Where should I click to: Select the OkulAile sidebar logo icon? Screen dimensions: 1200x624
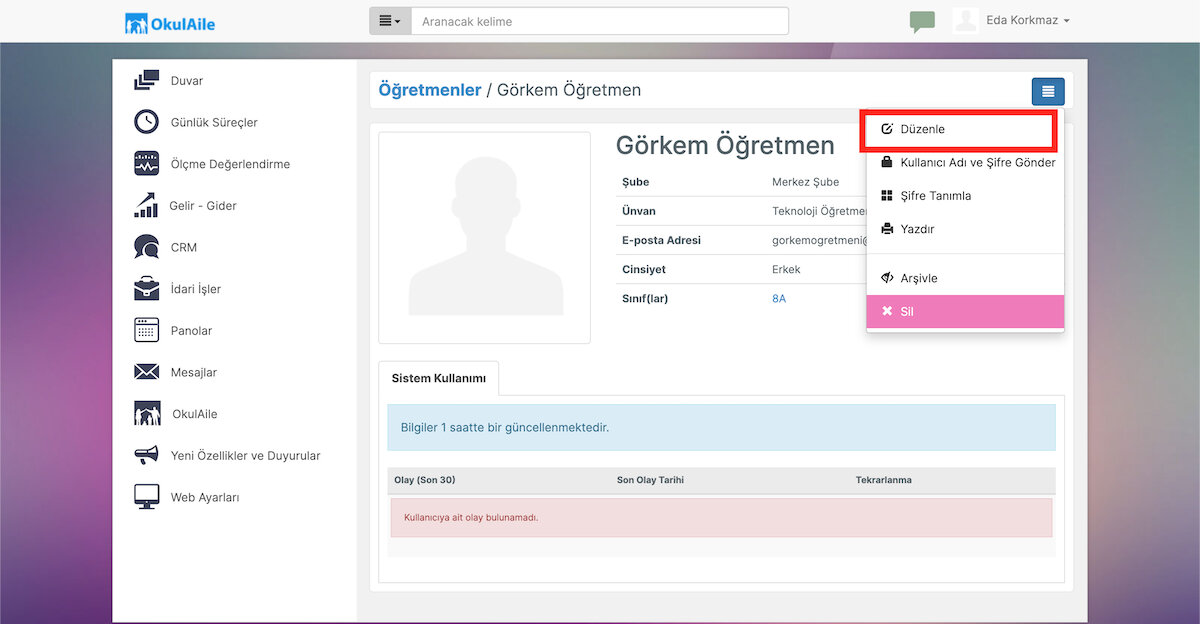(147, 414)
